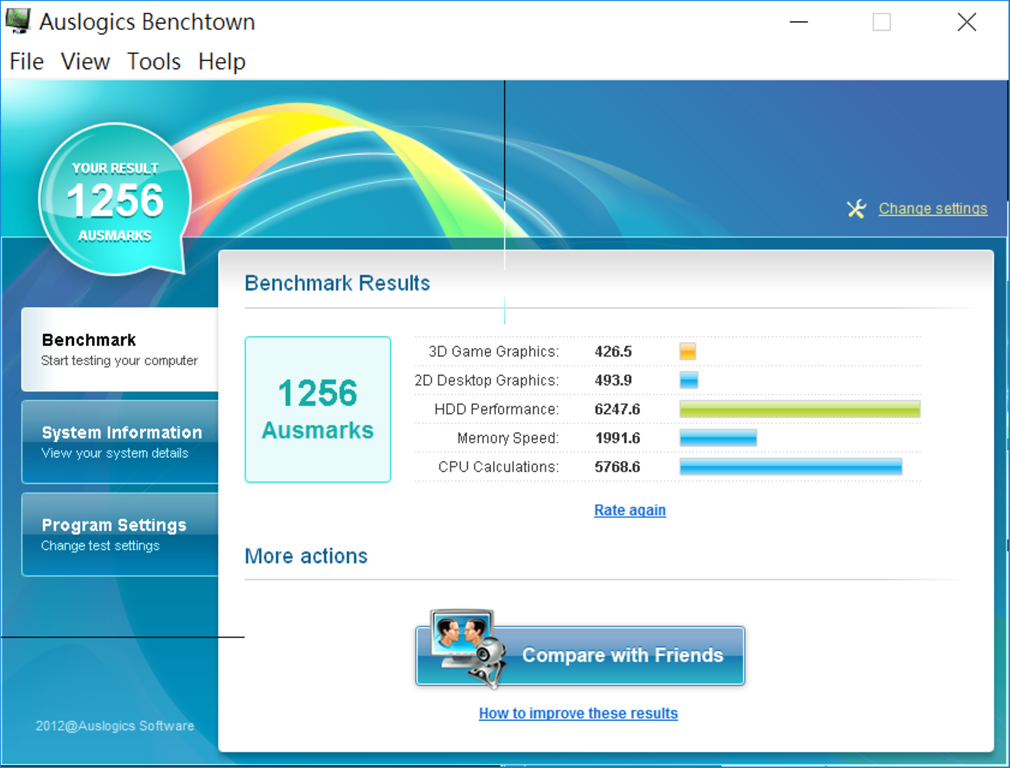Click the 1256 Ausmarks score box

(x=318, y=409)
